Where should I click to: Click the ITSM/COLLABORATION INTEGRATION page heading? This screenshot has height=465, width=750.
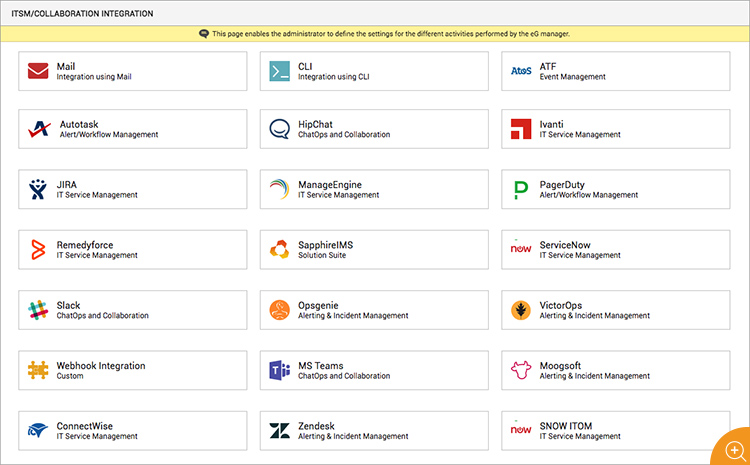pos(82,13)
